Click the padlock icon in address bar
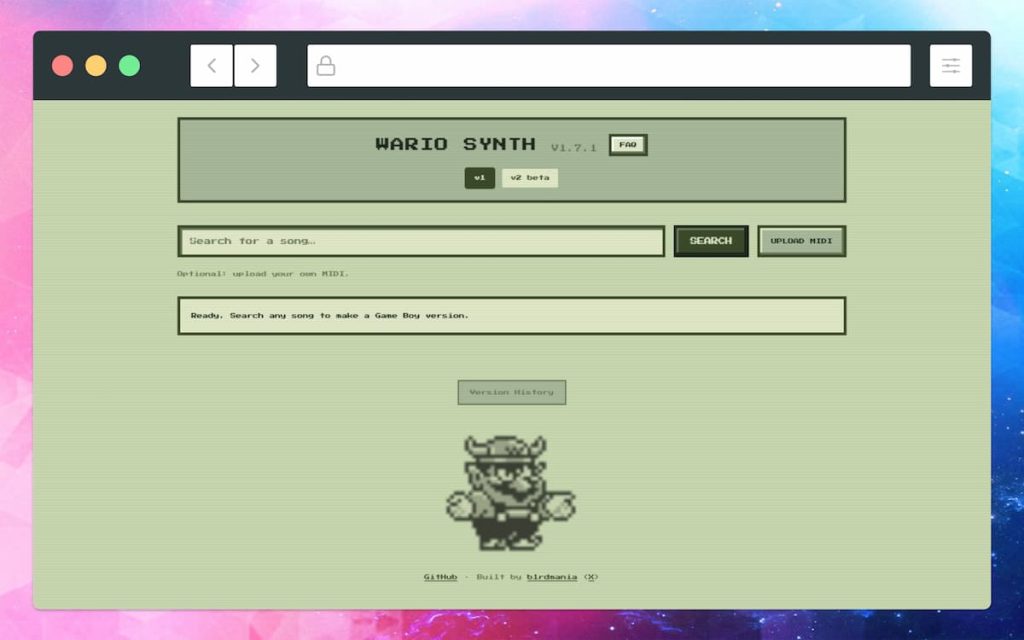This screenshot has height=640, width=1024. click(x=326, y=65)
